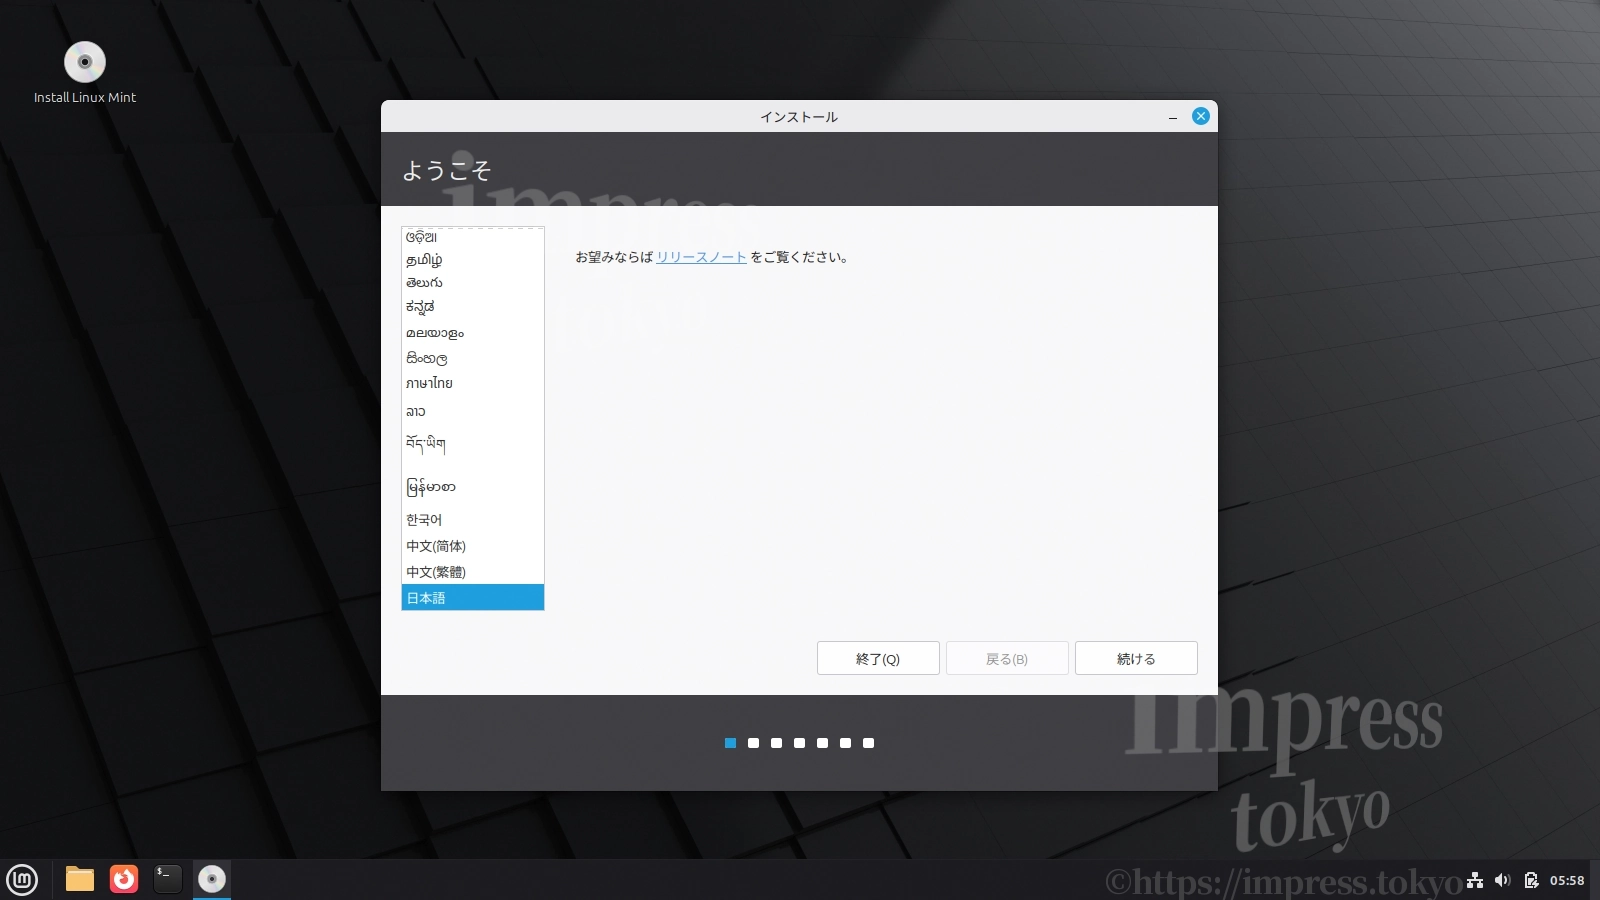Select Tibetan བོད་ཡིག in the language list

[x=473, y=443]
